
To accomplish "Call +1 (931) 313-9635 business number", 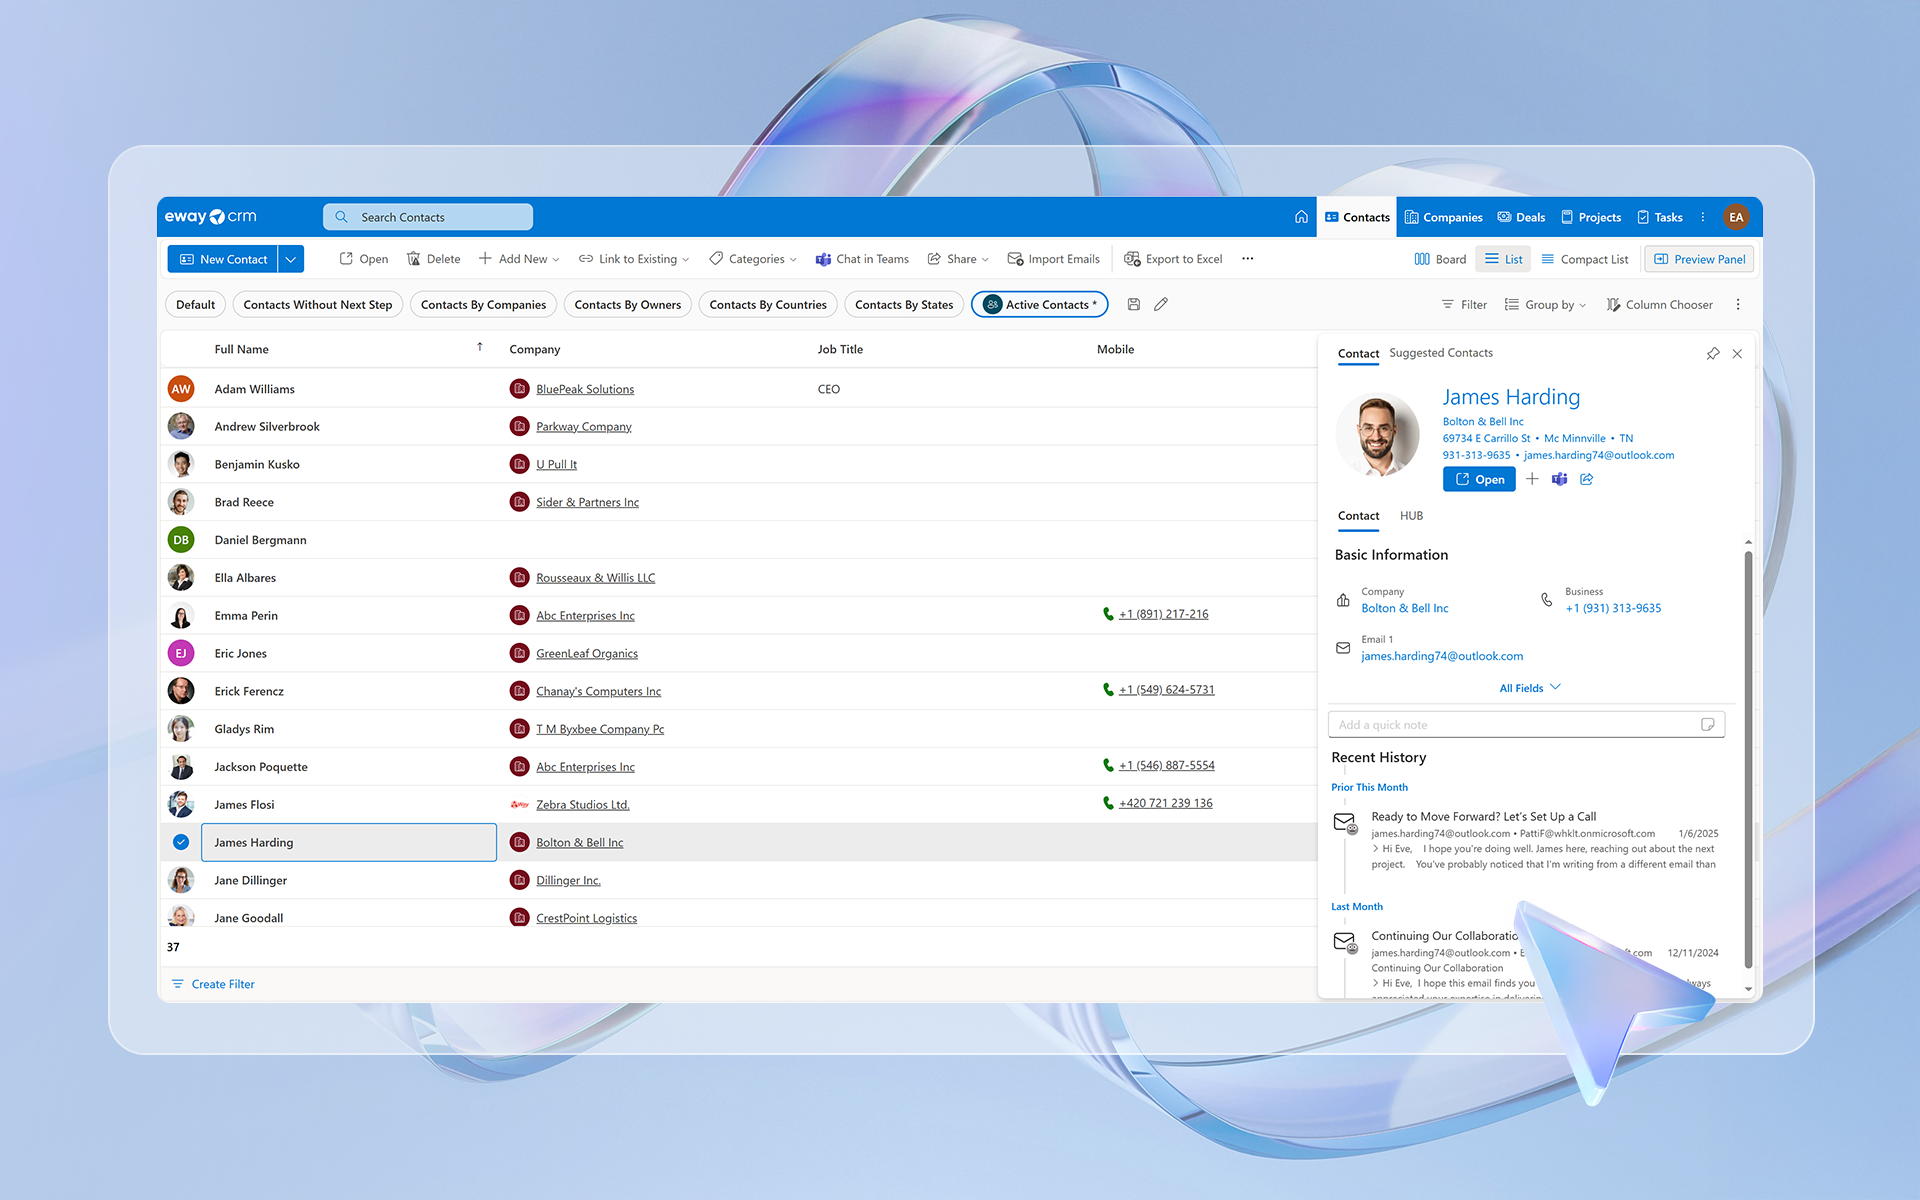I will (x=1613, y=608).
